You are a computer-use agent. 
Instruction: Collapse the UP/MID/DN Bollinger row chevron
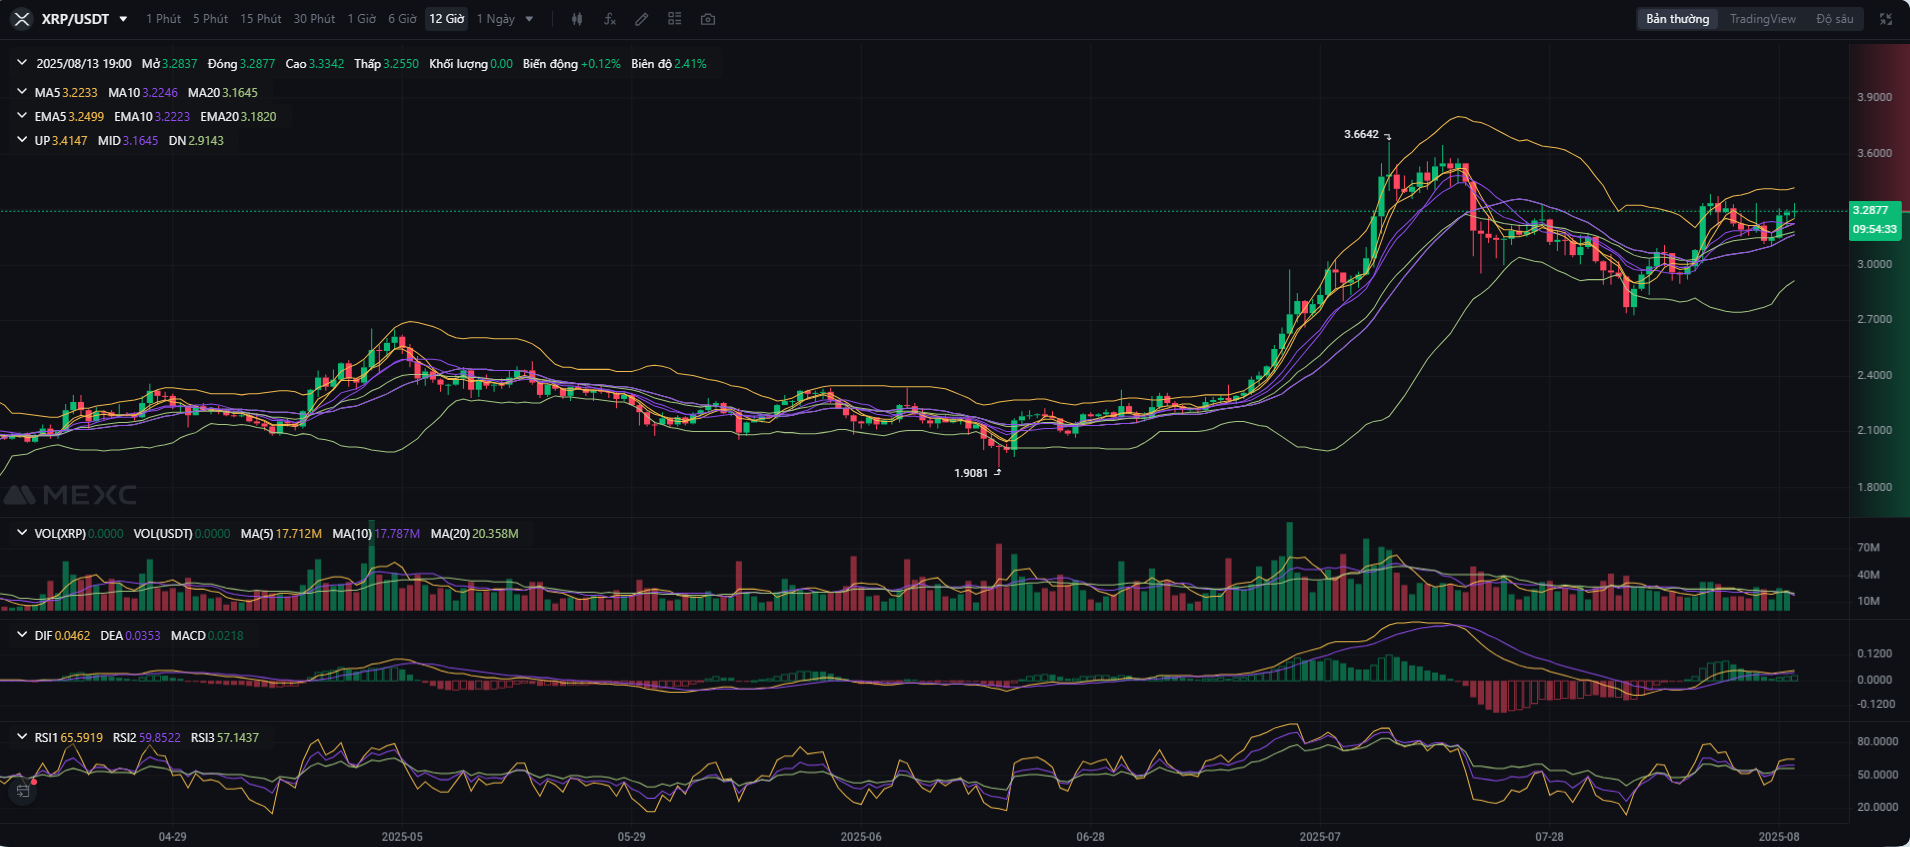[x=22, y=140]
